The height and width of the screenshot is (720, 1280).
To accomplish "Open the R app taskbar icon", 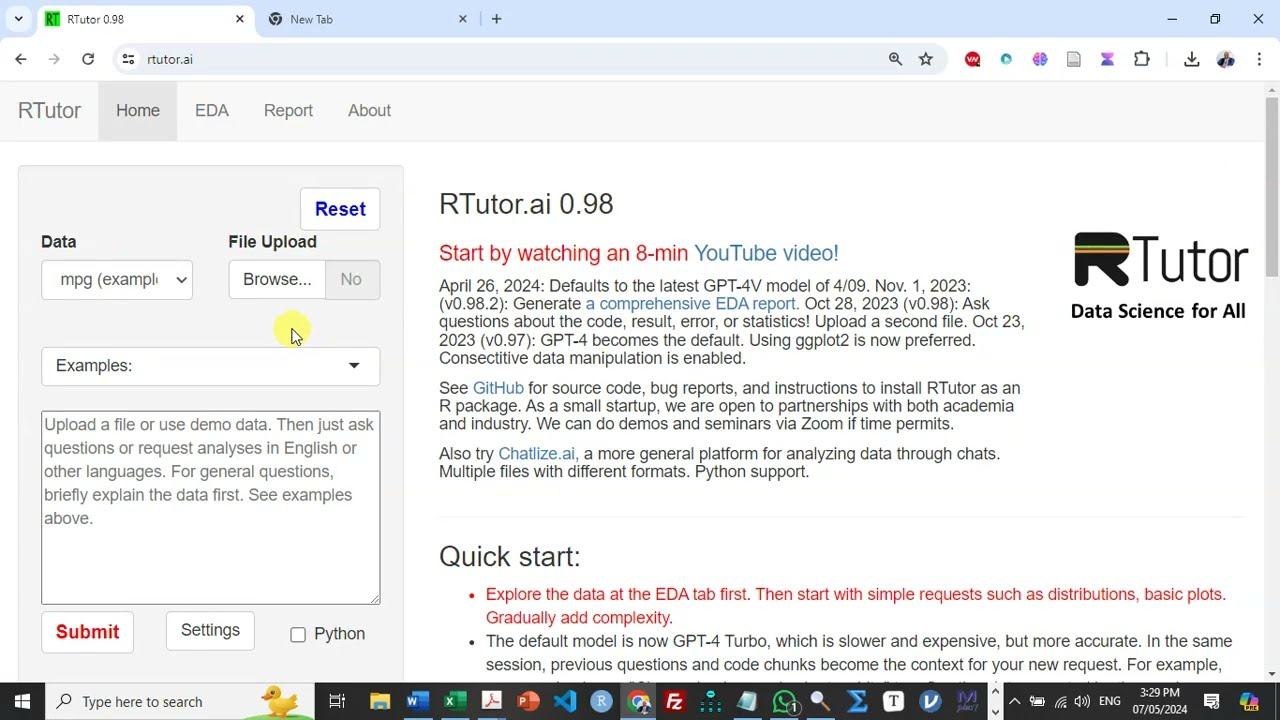I will [x=602, y=701].
